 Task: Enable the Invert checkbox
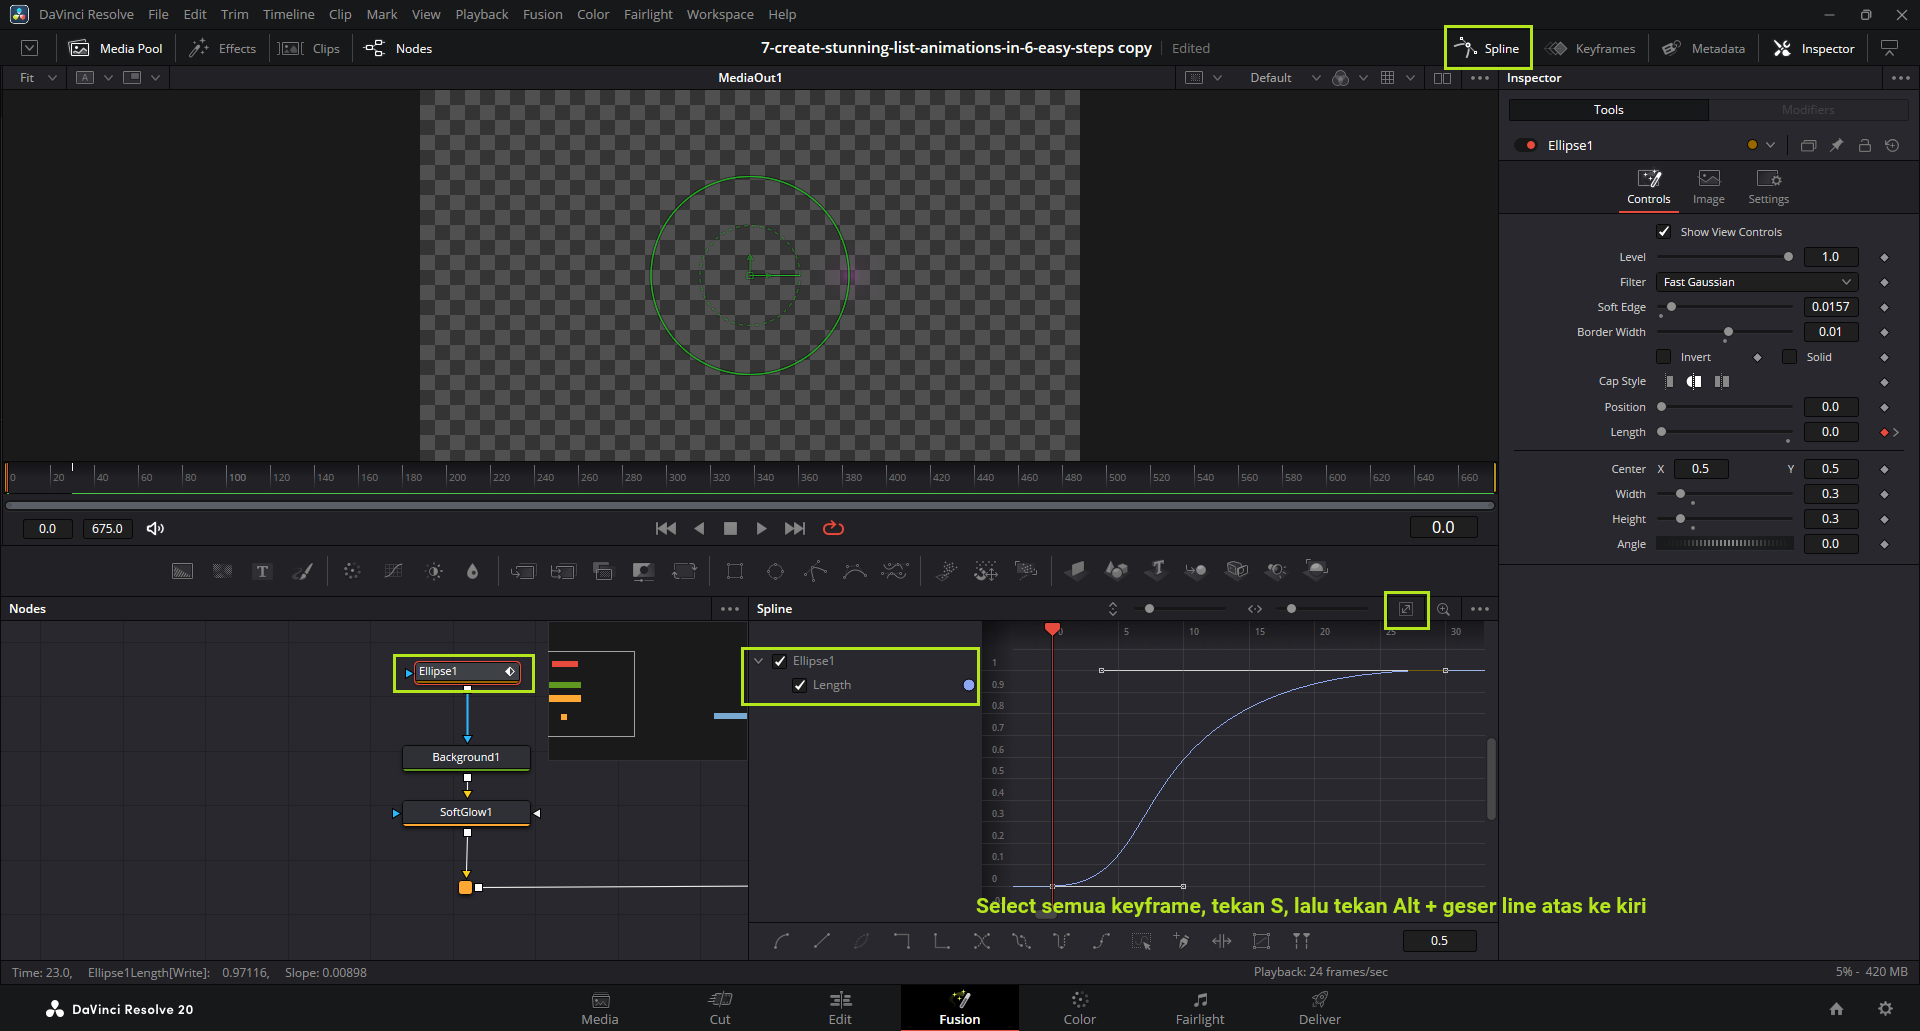(1664, 357)
